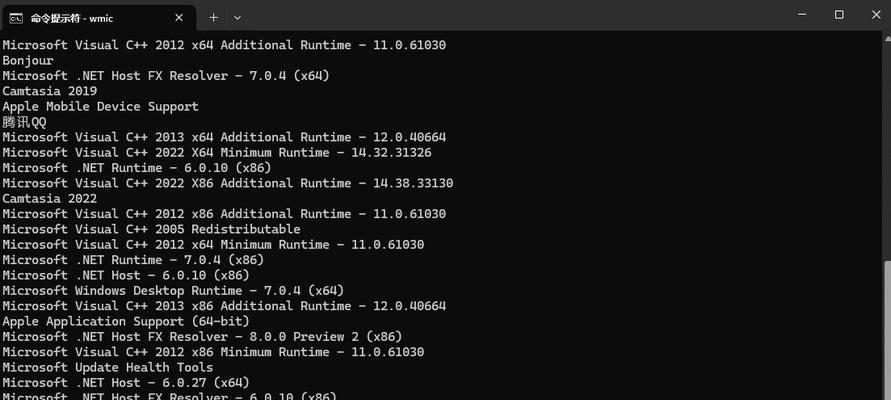Click the empty title bar drag area
Screen dimensions: 891x400
[500, 16]
